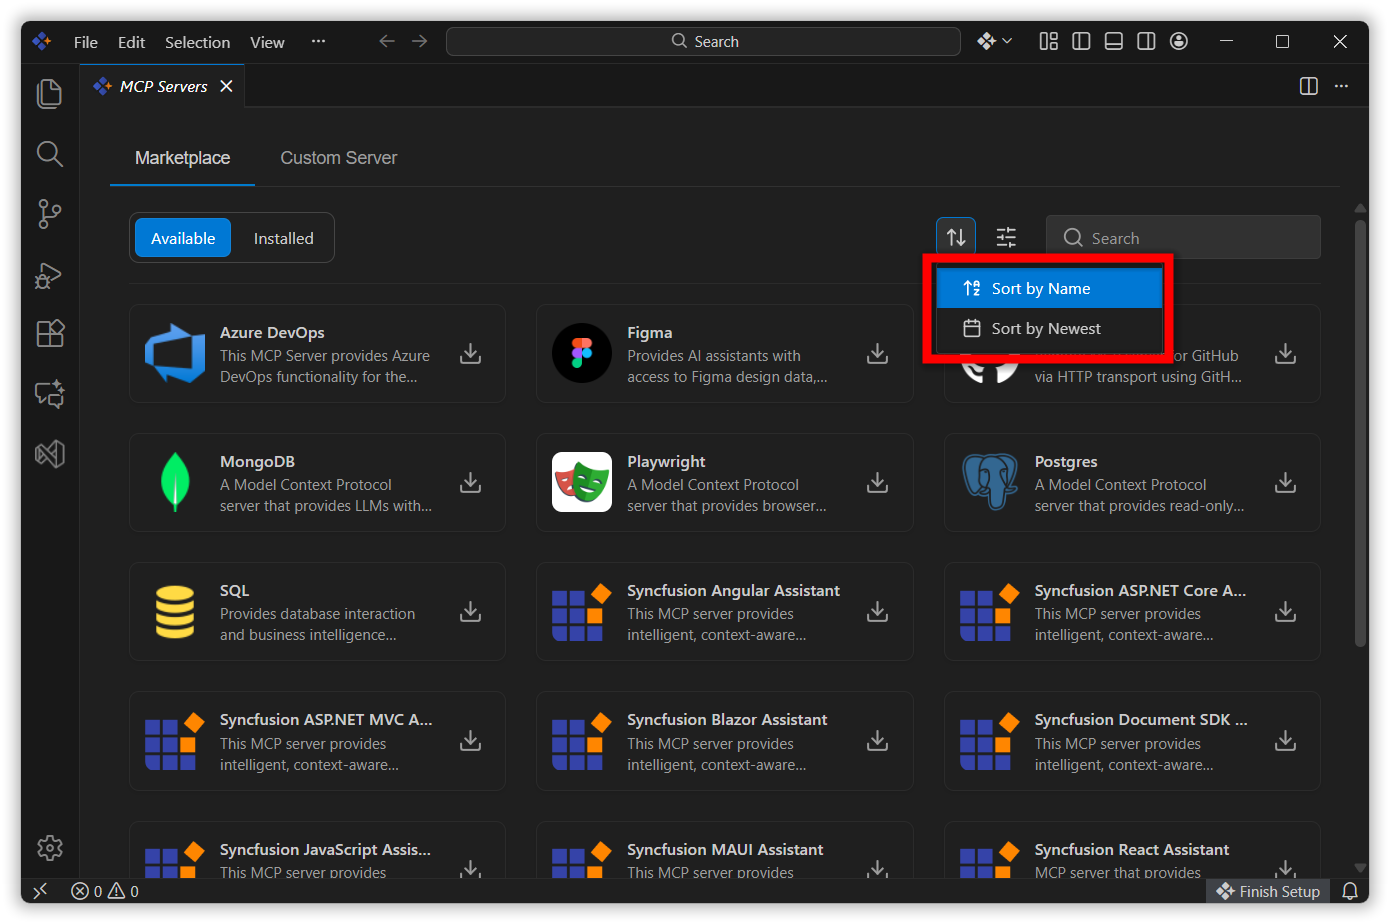Open the Extensions view icon
This screenshot has width=1390, height=924.
pyautogui.click(x=49, y=333)
